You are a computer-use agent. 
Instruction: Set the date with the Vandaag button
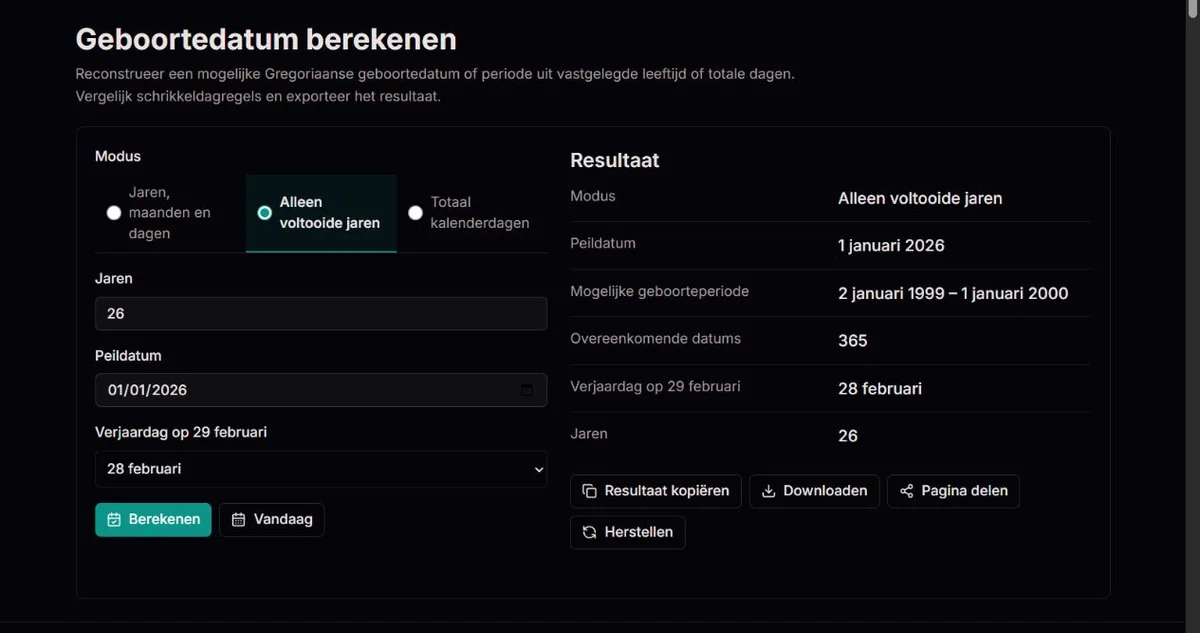[272, 520]
